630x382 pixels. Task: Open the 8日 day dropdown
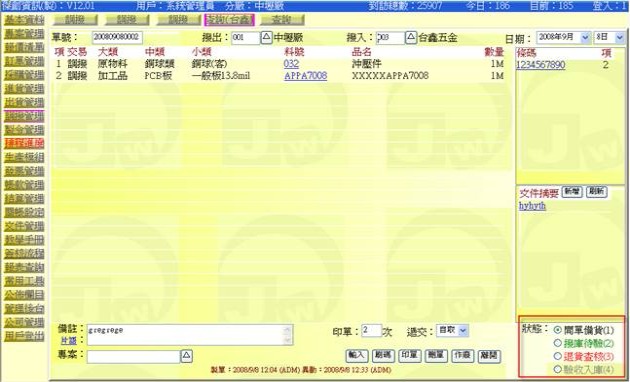pos(619,37)
